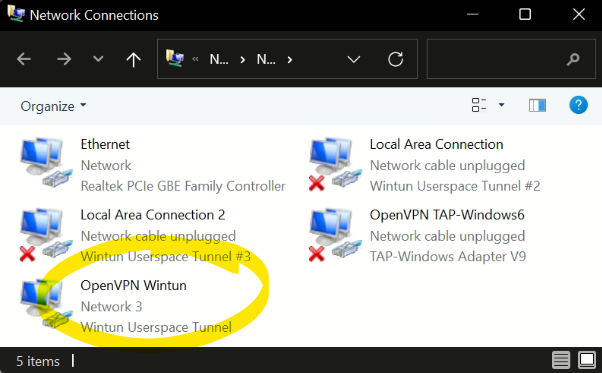Click Realtek PCIe GBE Family Controller text
This screenshot has height=373, width=602.
[x=183, y=186]
